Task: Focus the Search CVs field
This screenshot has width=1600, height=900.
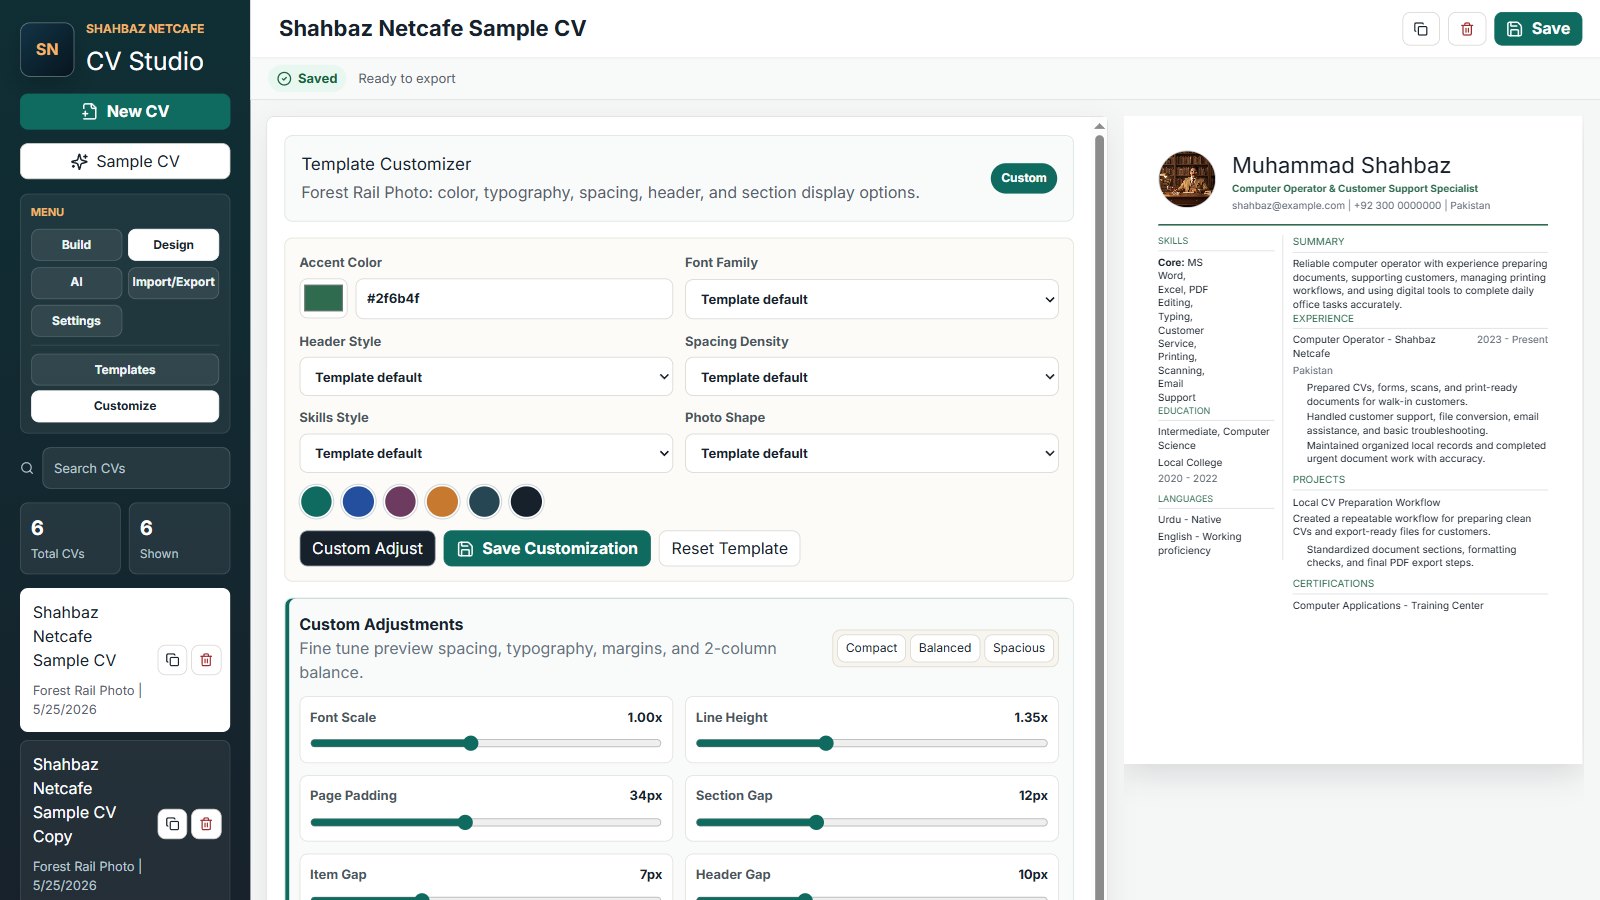Action: (x=135, y=468)
